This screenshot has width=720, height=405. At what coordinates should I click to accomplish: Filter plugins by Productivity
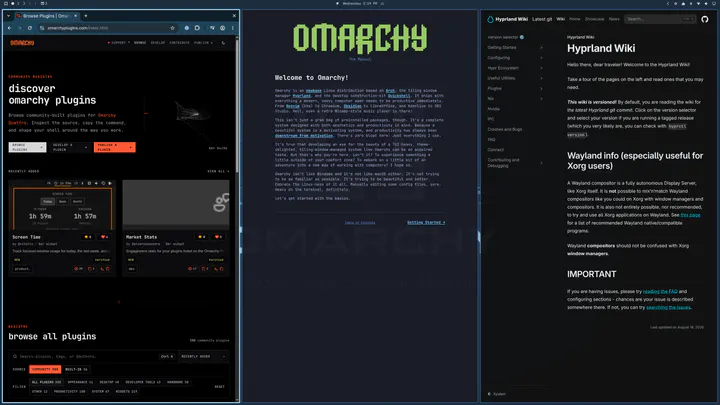click(x=69, y=392)
